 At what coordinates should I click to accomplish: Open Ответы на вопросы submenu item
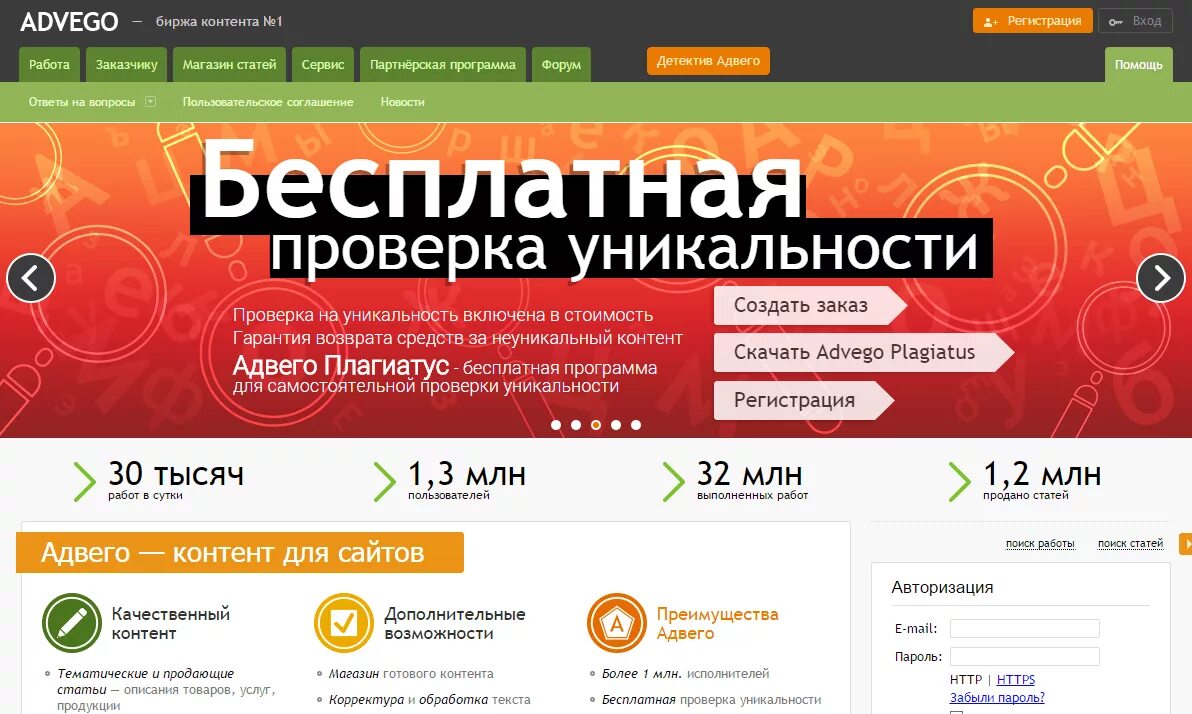82,102
